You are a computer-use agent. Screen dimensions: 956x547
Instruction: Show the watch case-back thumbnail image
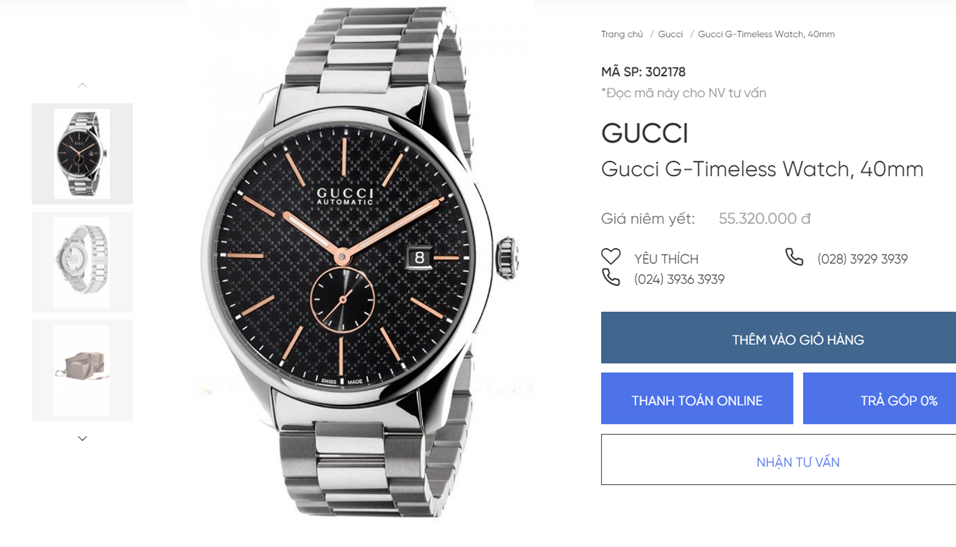click(82, 262)
